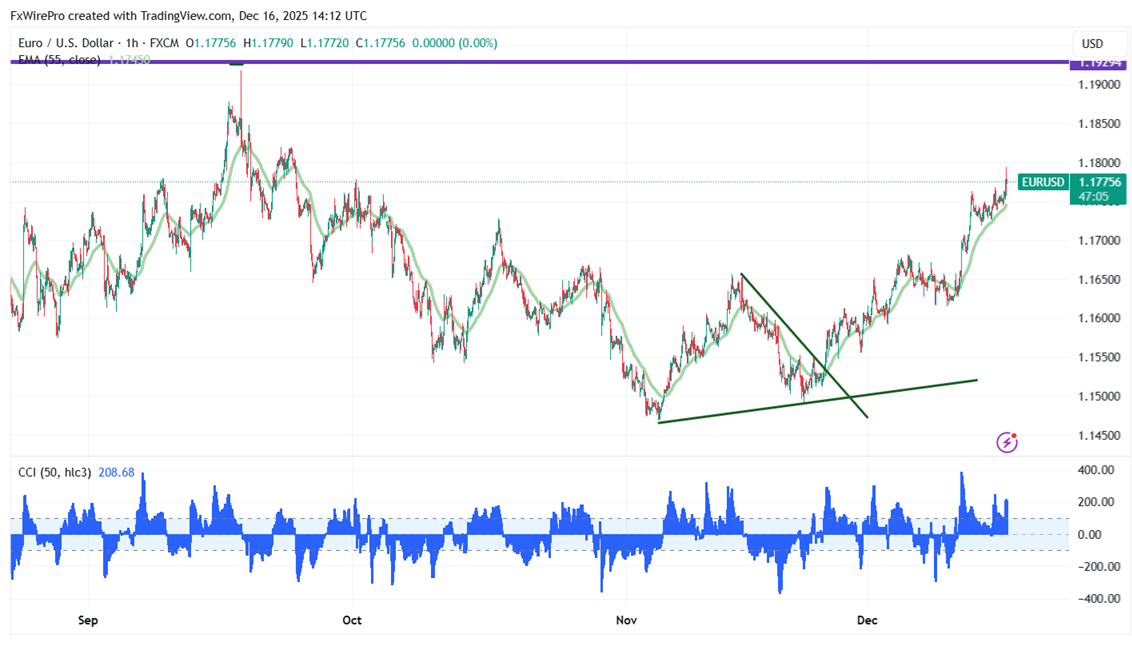Click the open value O1.17756
This screenshot has height=645, width=1132.
pos(211,43)
